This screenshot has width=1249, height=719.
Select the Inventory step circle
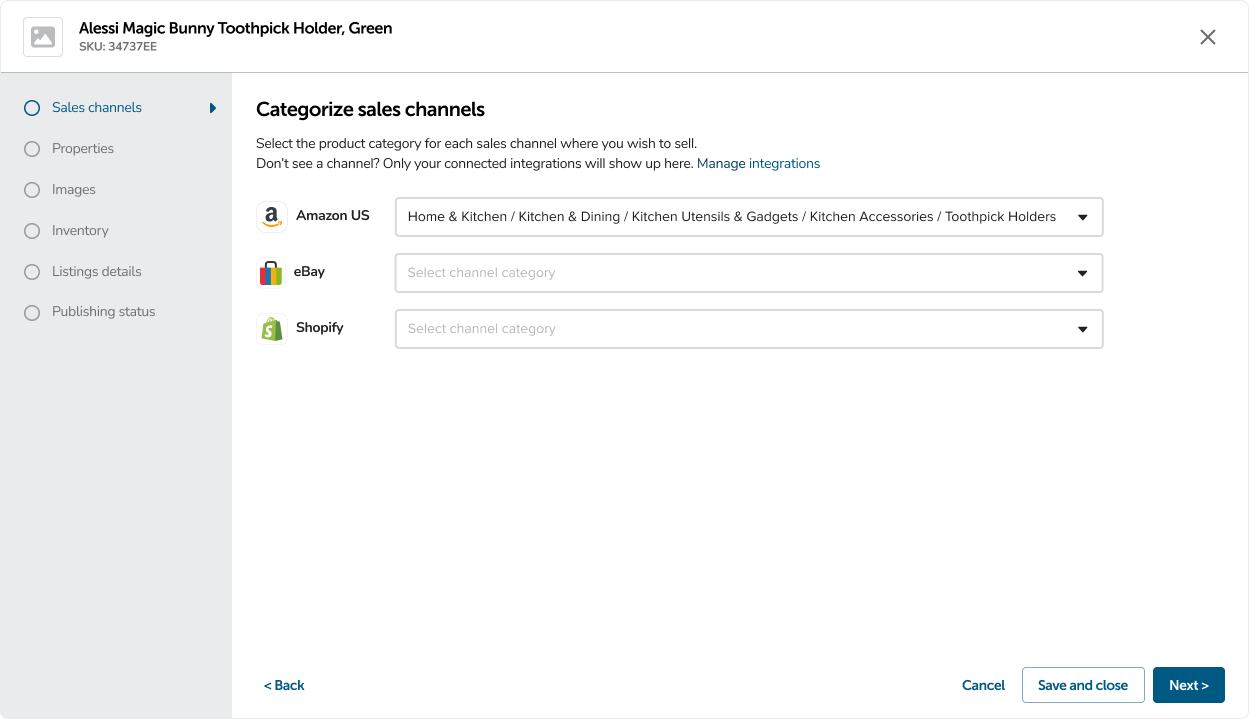tap(32, 231)
